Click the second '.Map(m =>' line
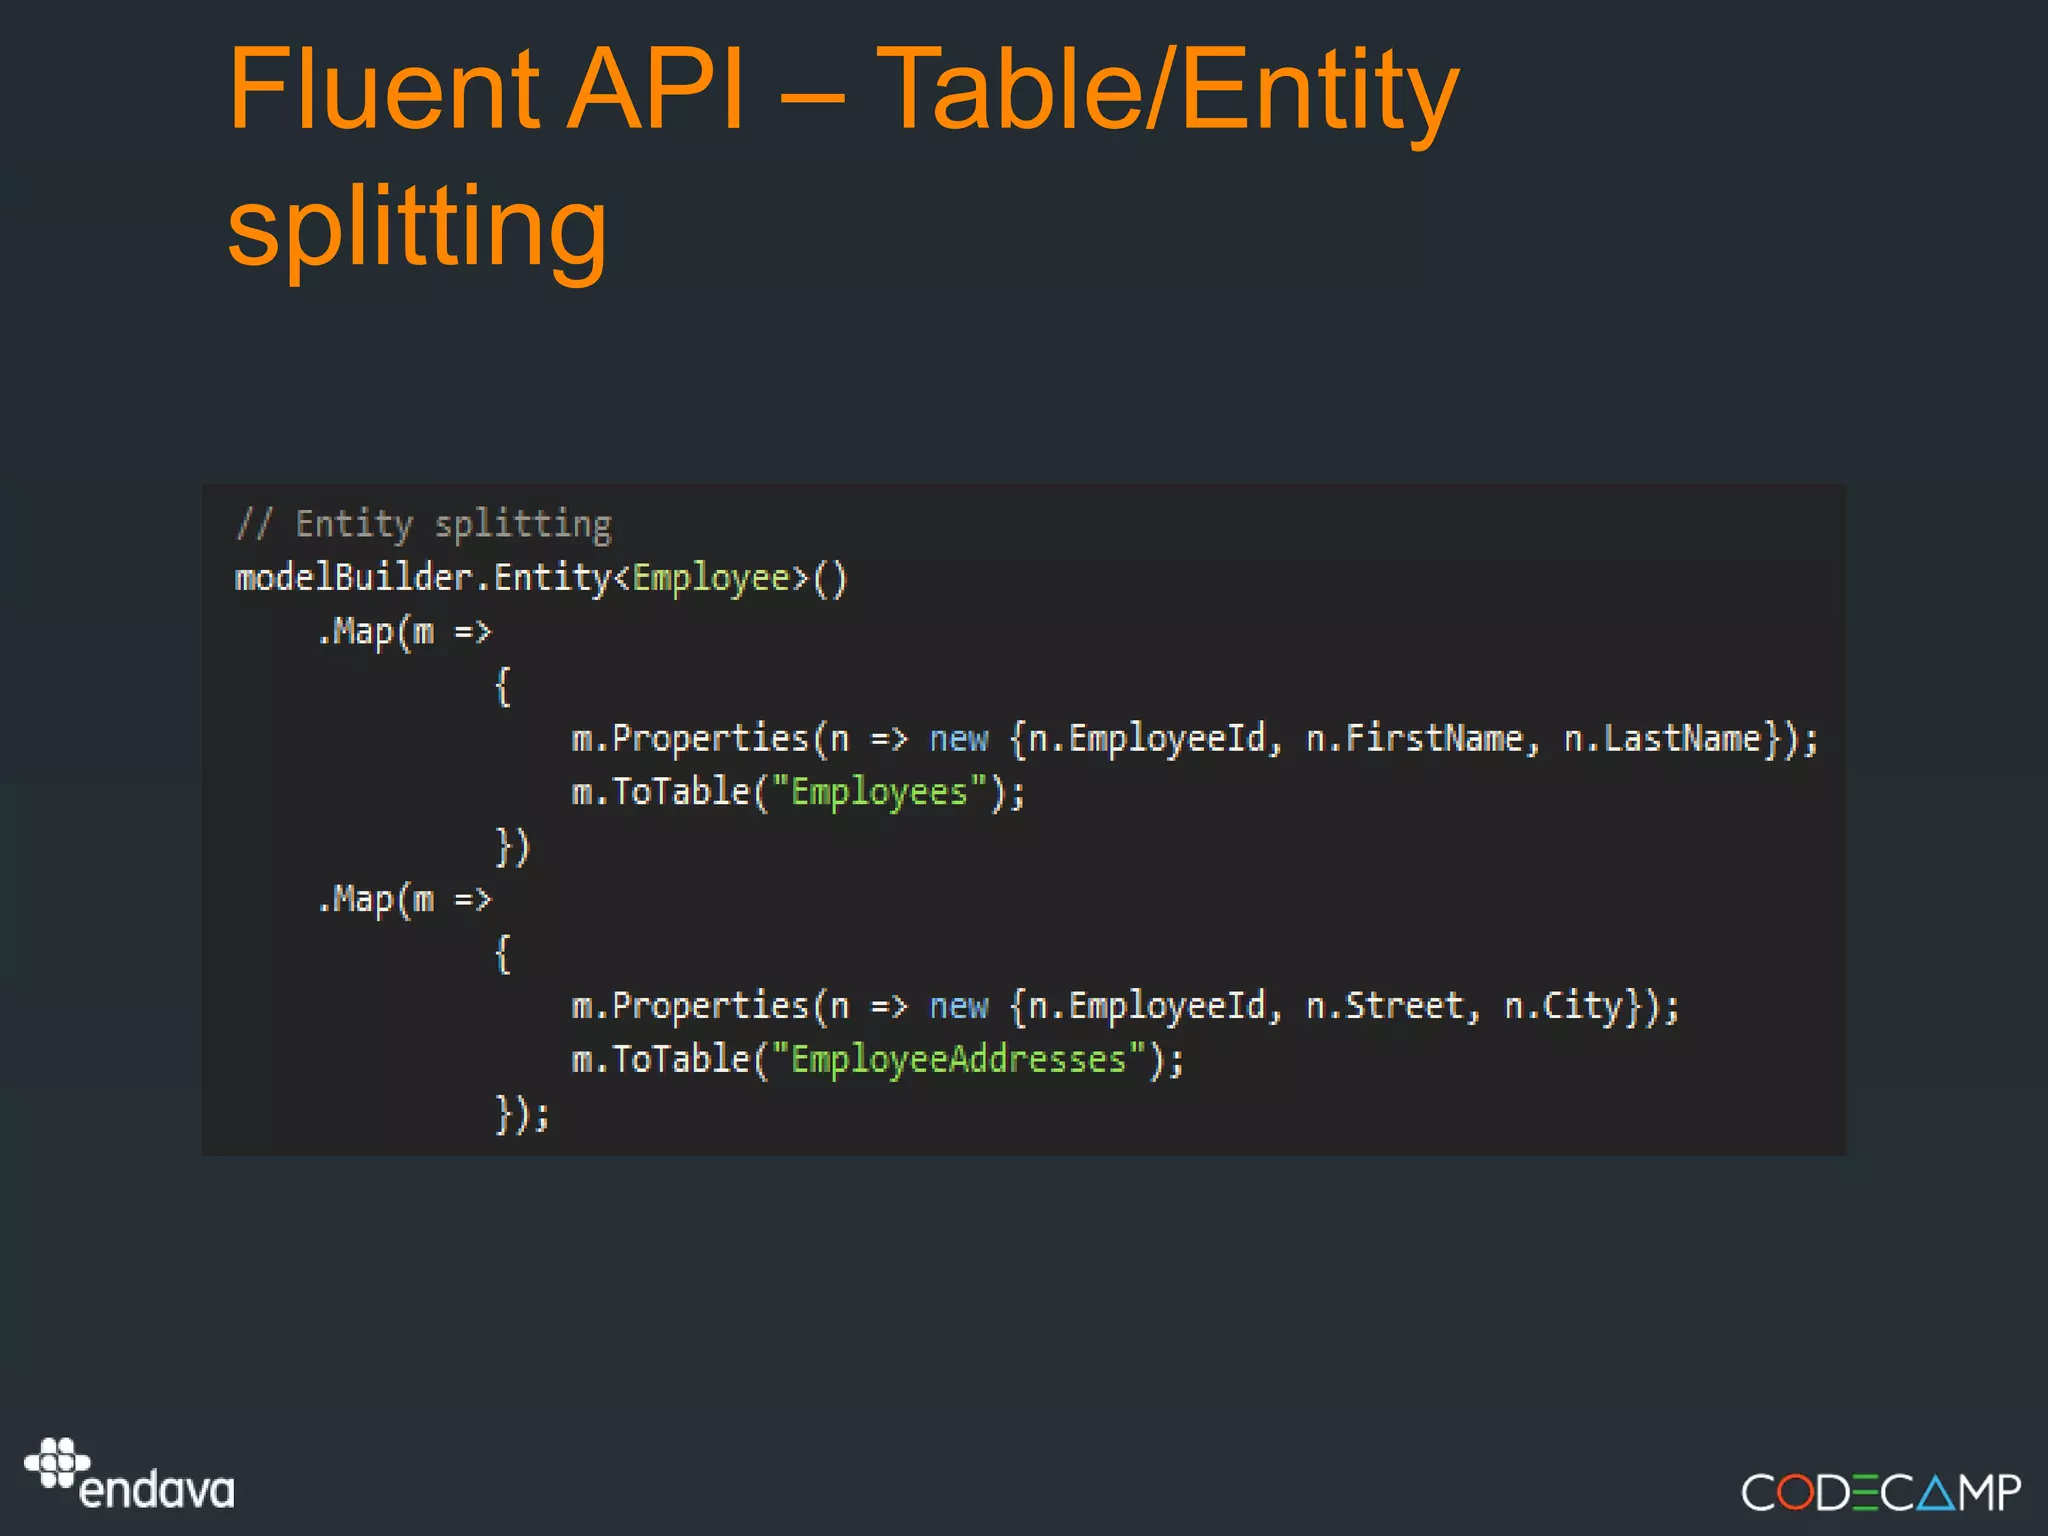Screen dimensions: 2048x1536 click(404, 900)
